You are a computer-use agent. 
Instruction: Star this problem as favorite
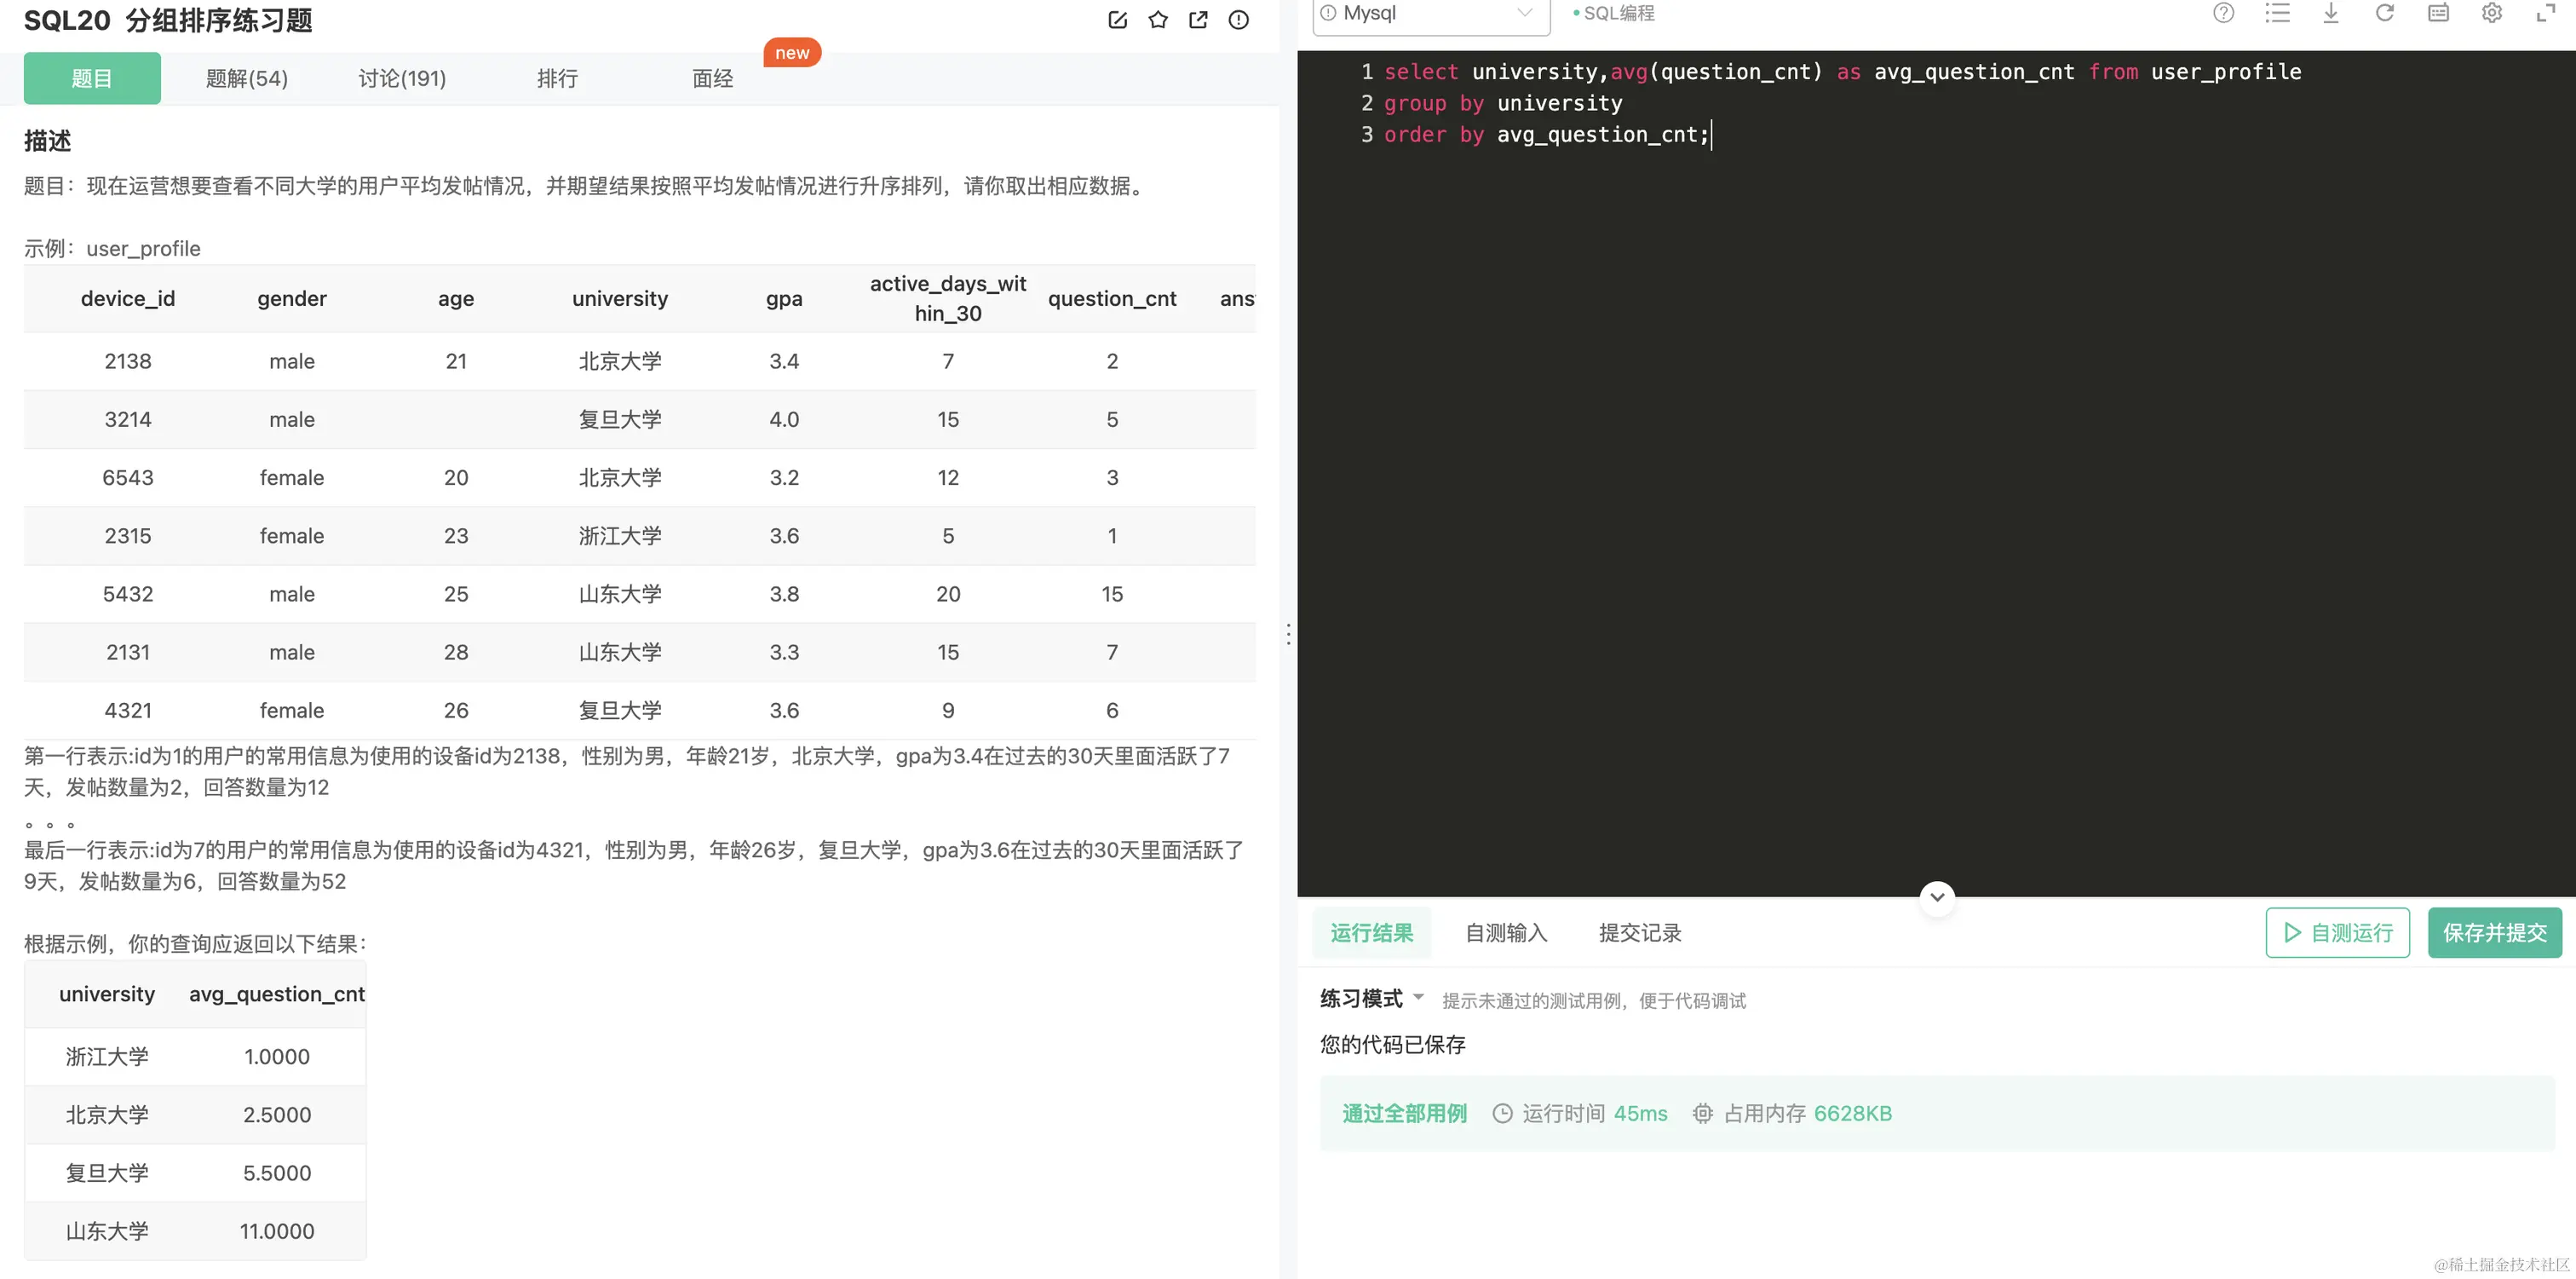pyautogui.click(x=1158, y=20)
